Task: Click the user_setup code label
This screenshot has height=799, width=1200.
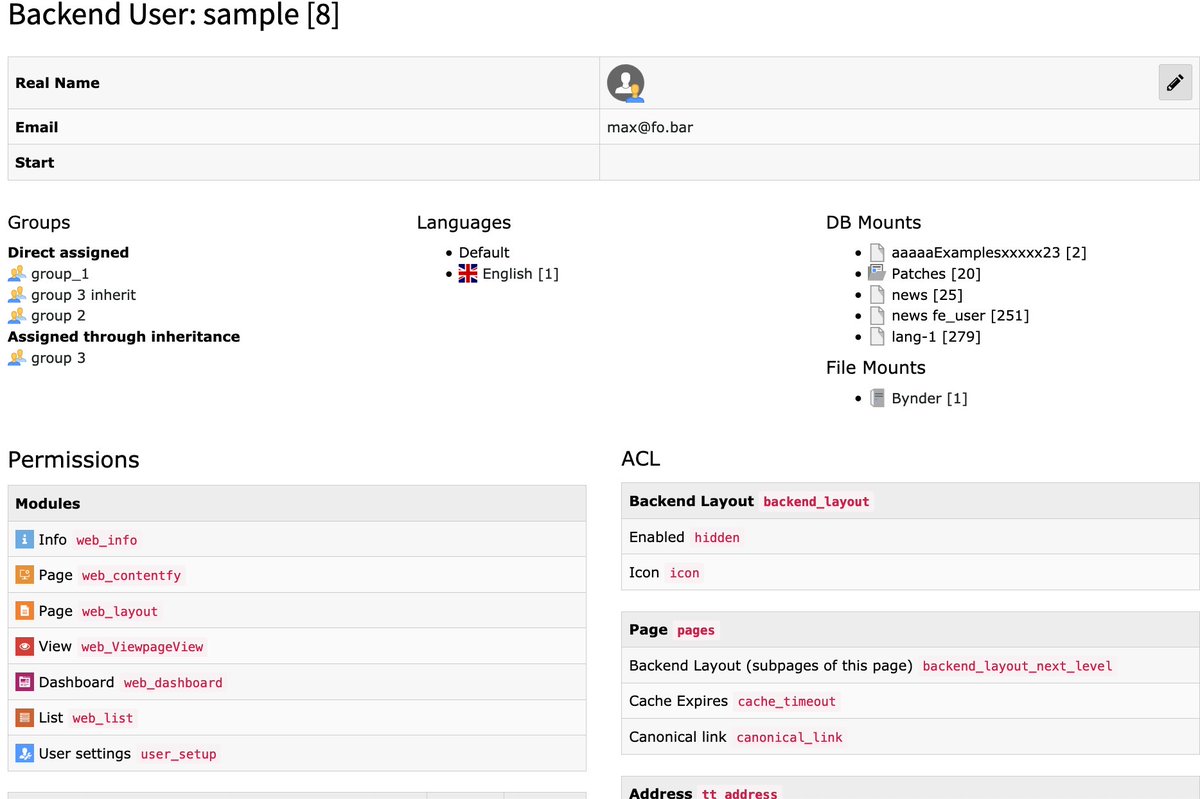Action: 179,755
